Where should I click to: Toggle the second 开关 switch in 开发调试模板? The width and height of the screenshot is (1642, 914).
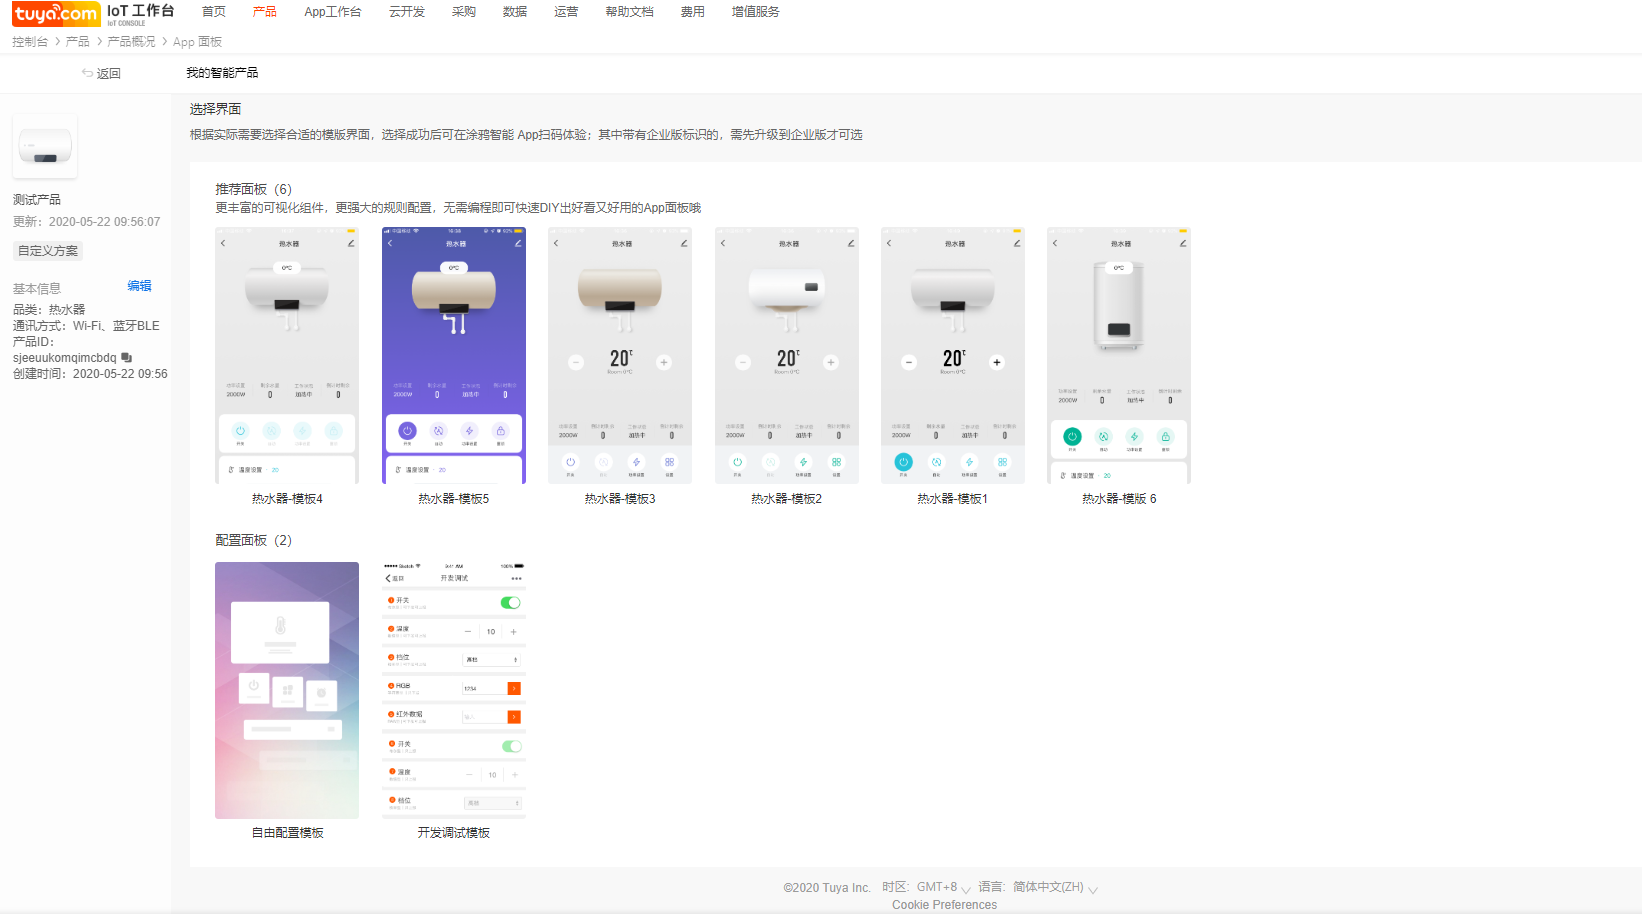(x=510, y=745)
